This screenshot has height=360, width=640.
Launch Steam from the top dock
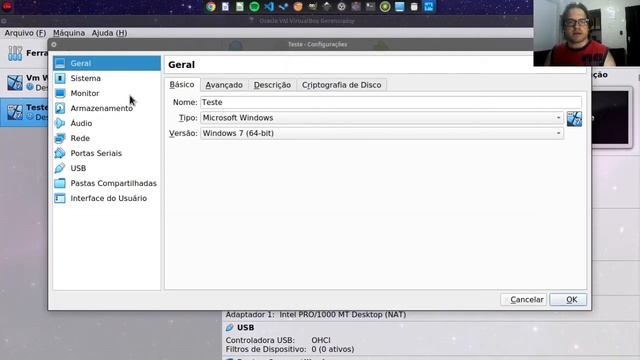click(x=283, y=7)
